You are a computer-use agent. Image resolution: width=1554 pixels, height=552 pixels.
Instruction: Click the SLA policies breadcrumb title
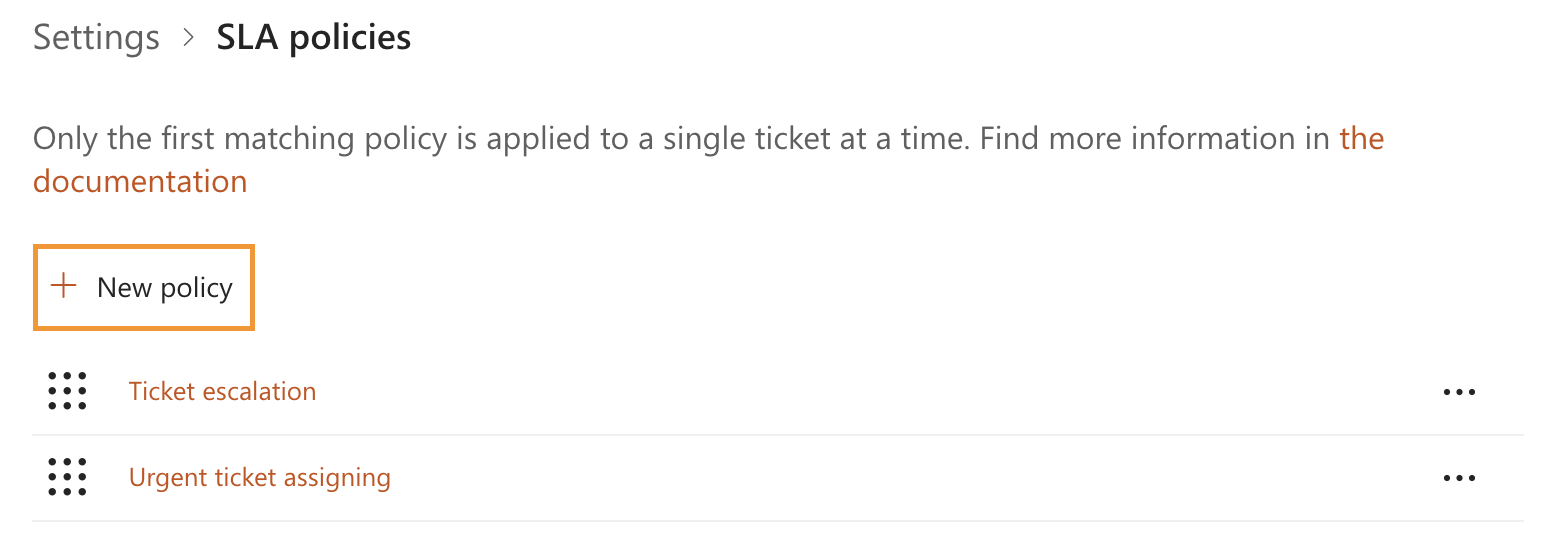point(313,38)
